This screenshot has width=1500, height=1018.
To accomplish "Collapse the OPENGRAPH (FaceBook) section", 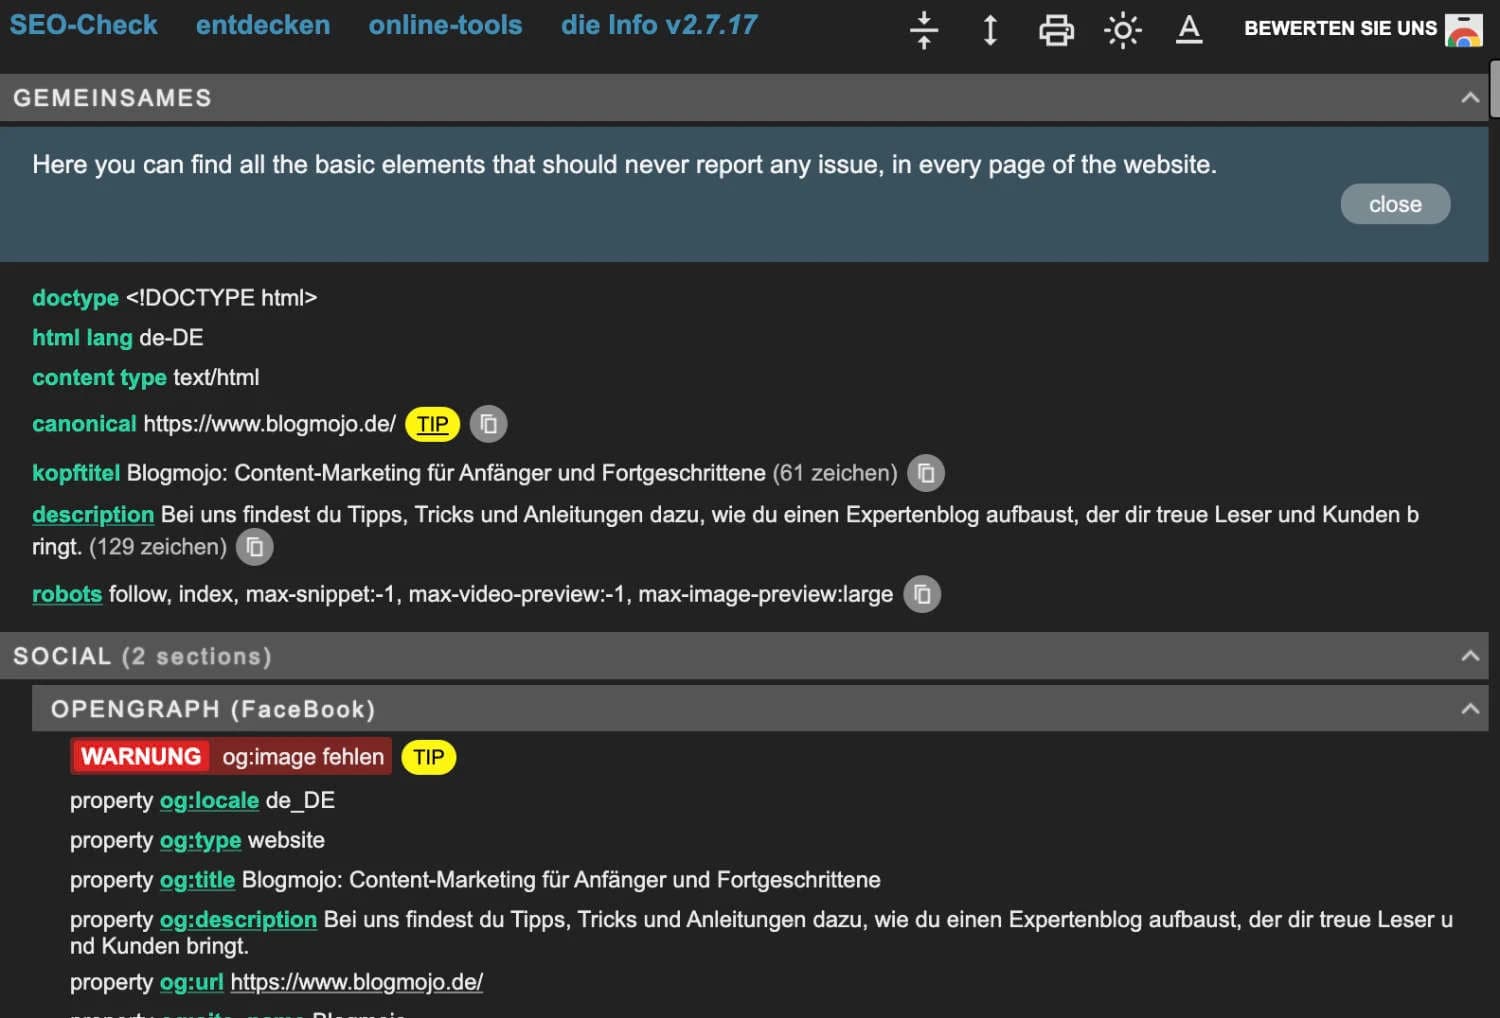I will tap(1470, 708).
